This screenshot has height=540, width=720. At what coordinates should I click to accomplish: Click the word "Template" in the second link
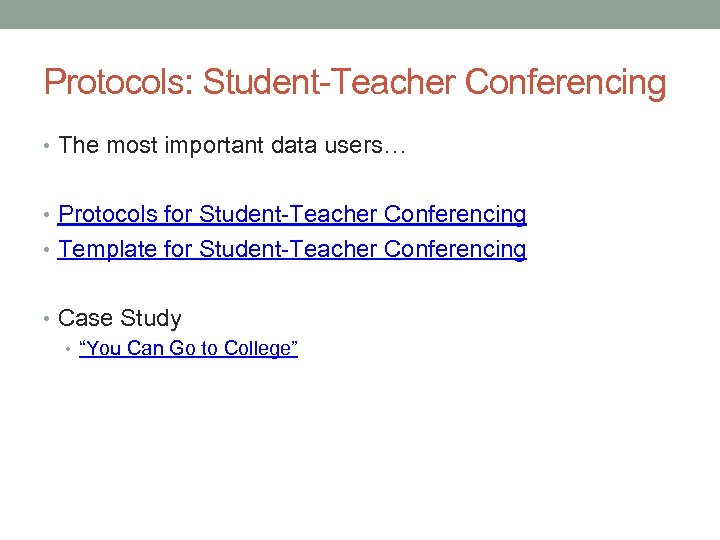[108, 249]
